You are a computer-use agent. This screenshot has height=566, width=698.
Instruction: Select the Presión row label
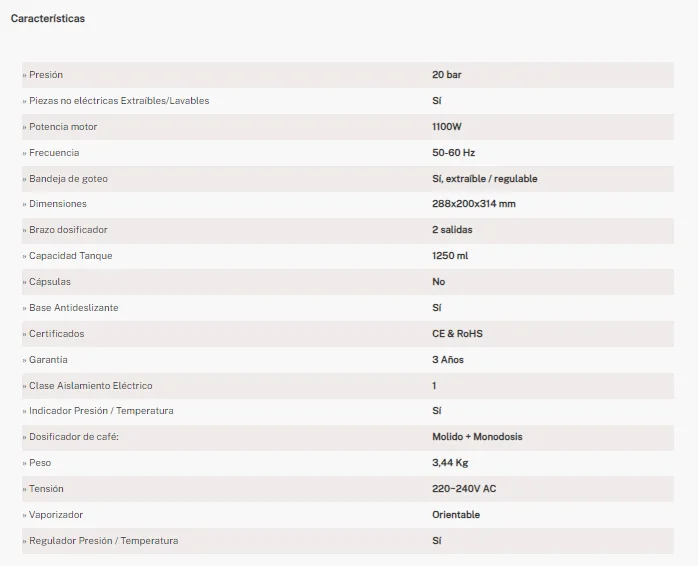[x=46, y=75]
